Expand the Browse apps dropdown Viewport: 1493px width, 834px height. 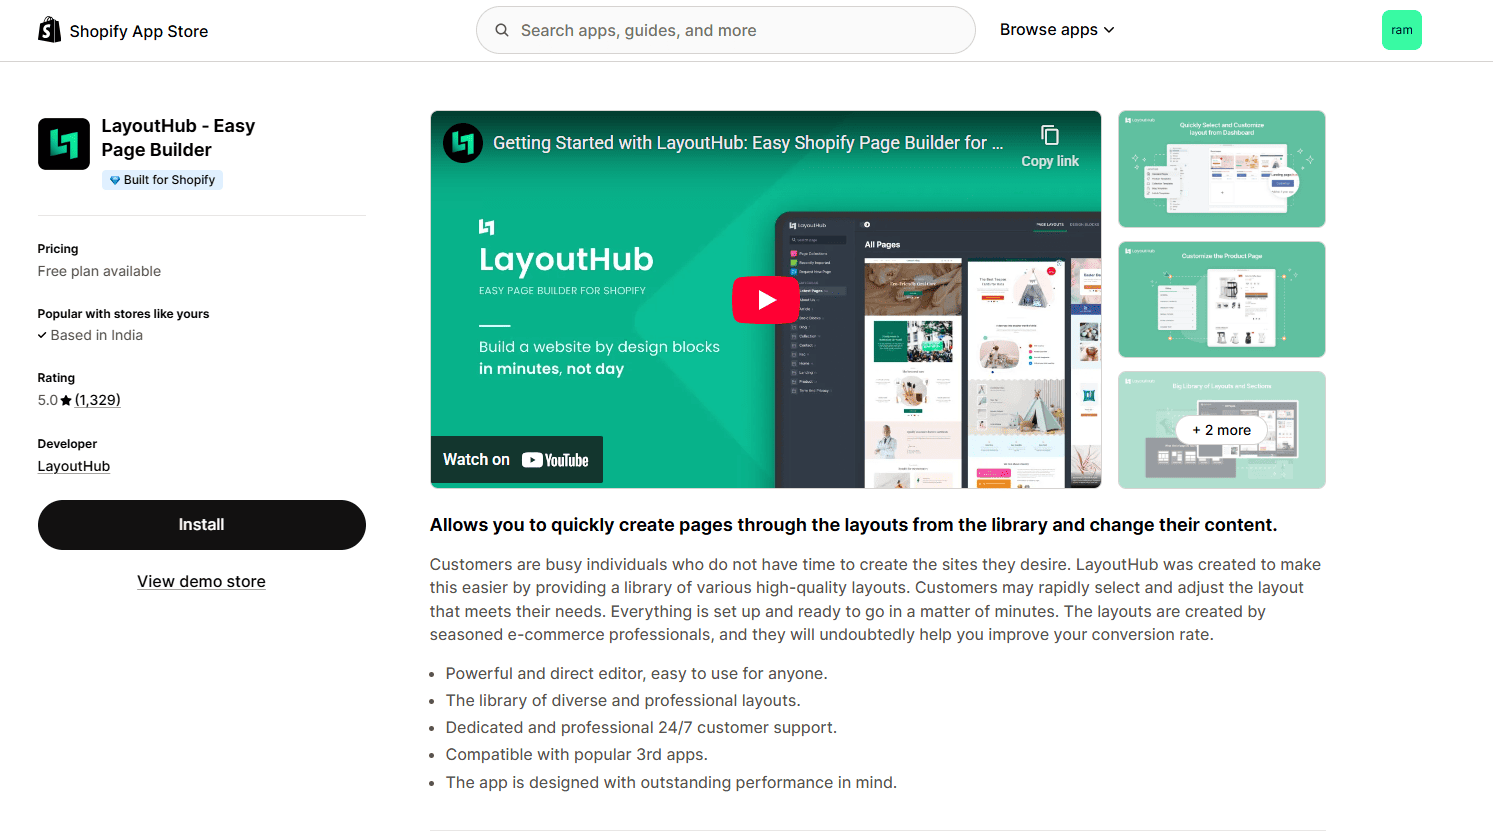click(x=1057, y=30)
